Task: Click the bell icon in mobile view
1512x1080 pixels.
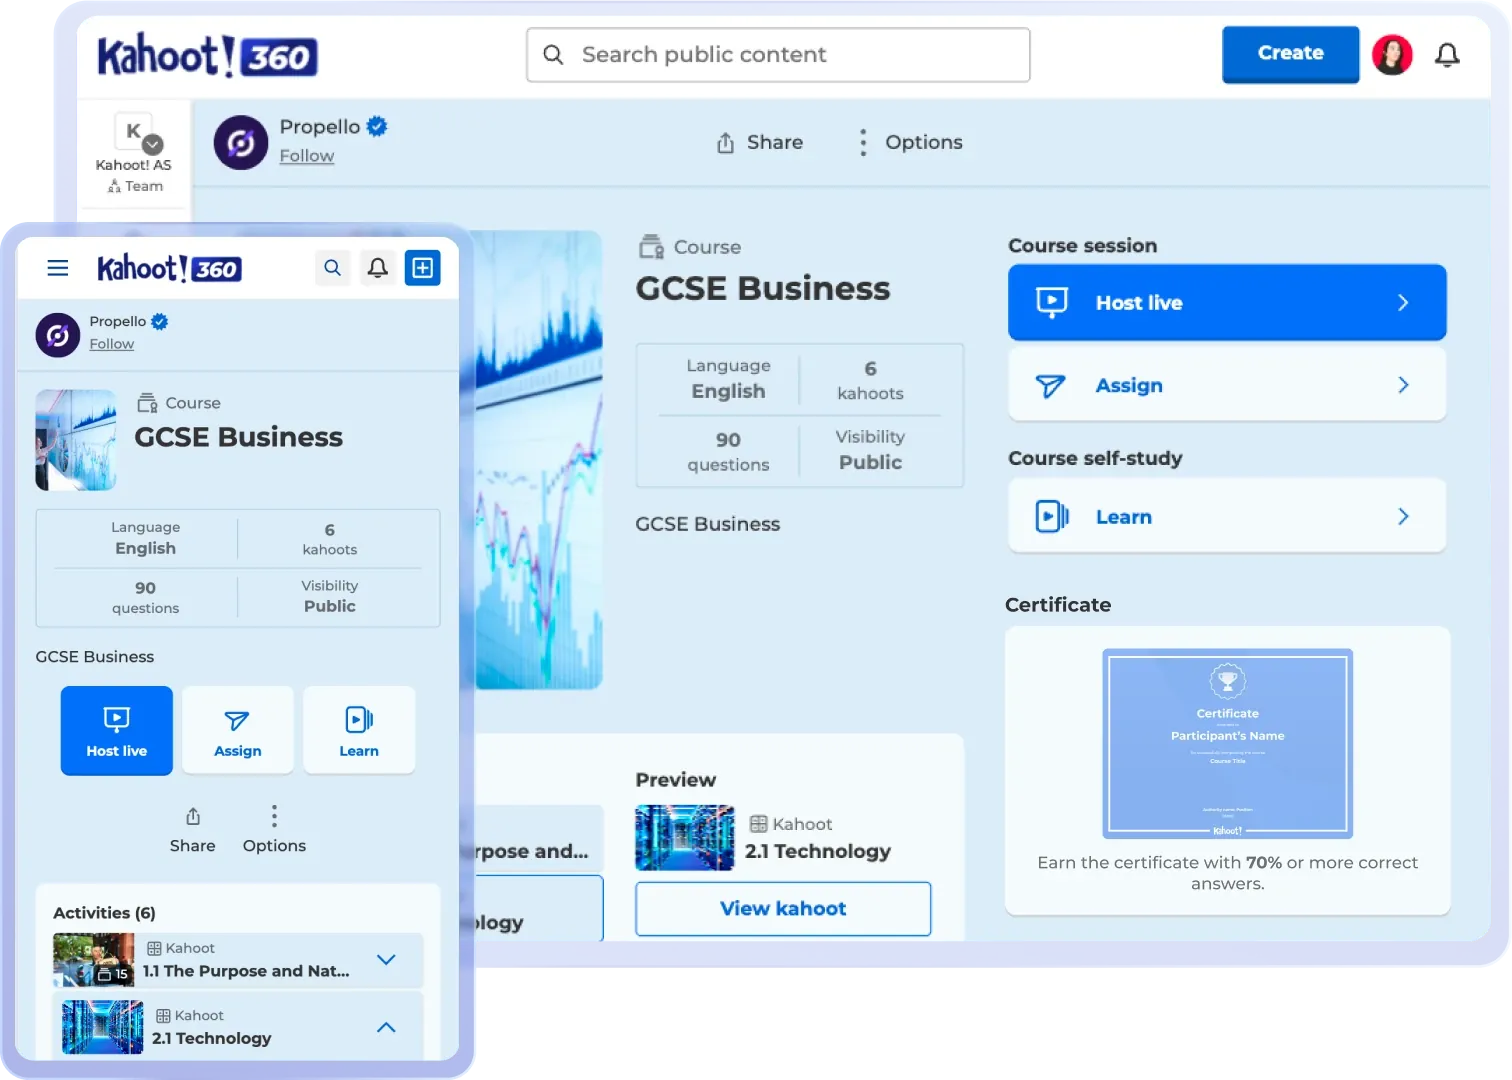Action: coord(378,268)
